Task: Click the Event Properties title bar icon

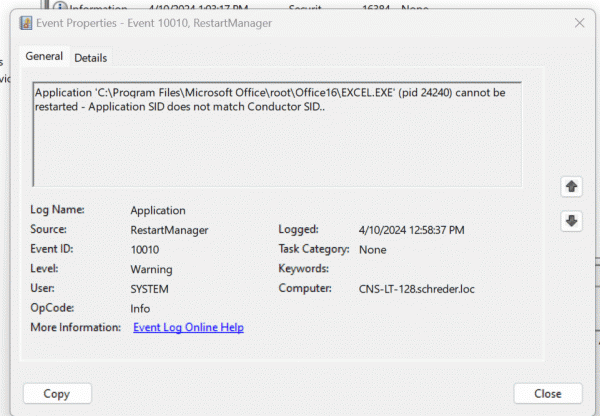Action: 26,23
